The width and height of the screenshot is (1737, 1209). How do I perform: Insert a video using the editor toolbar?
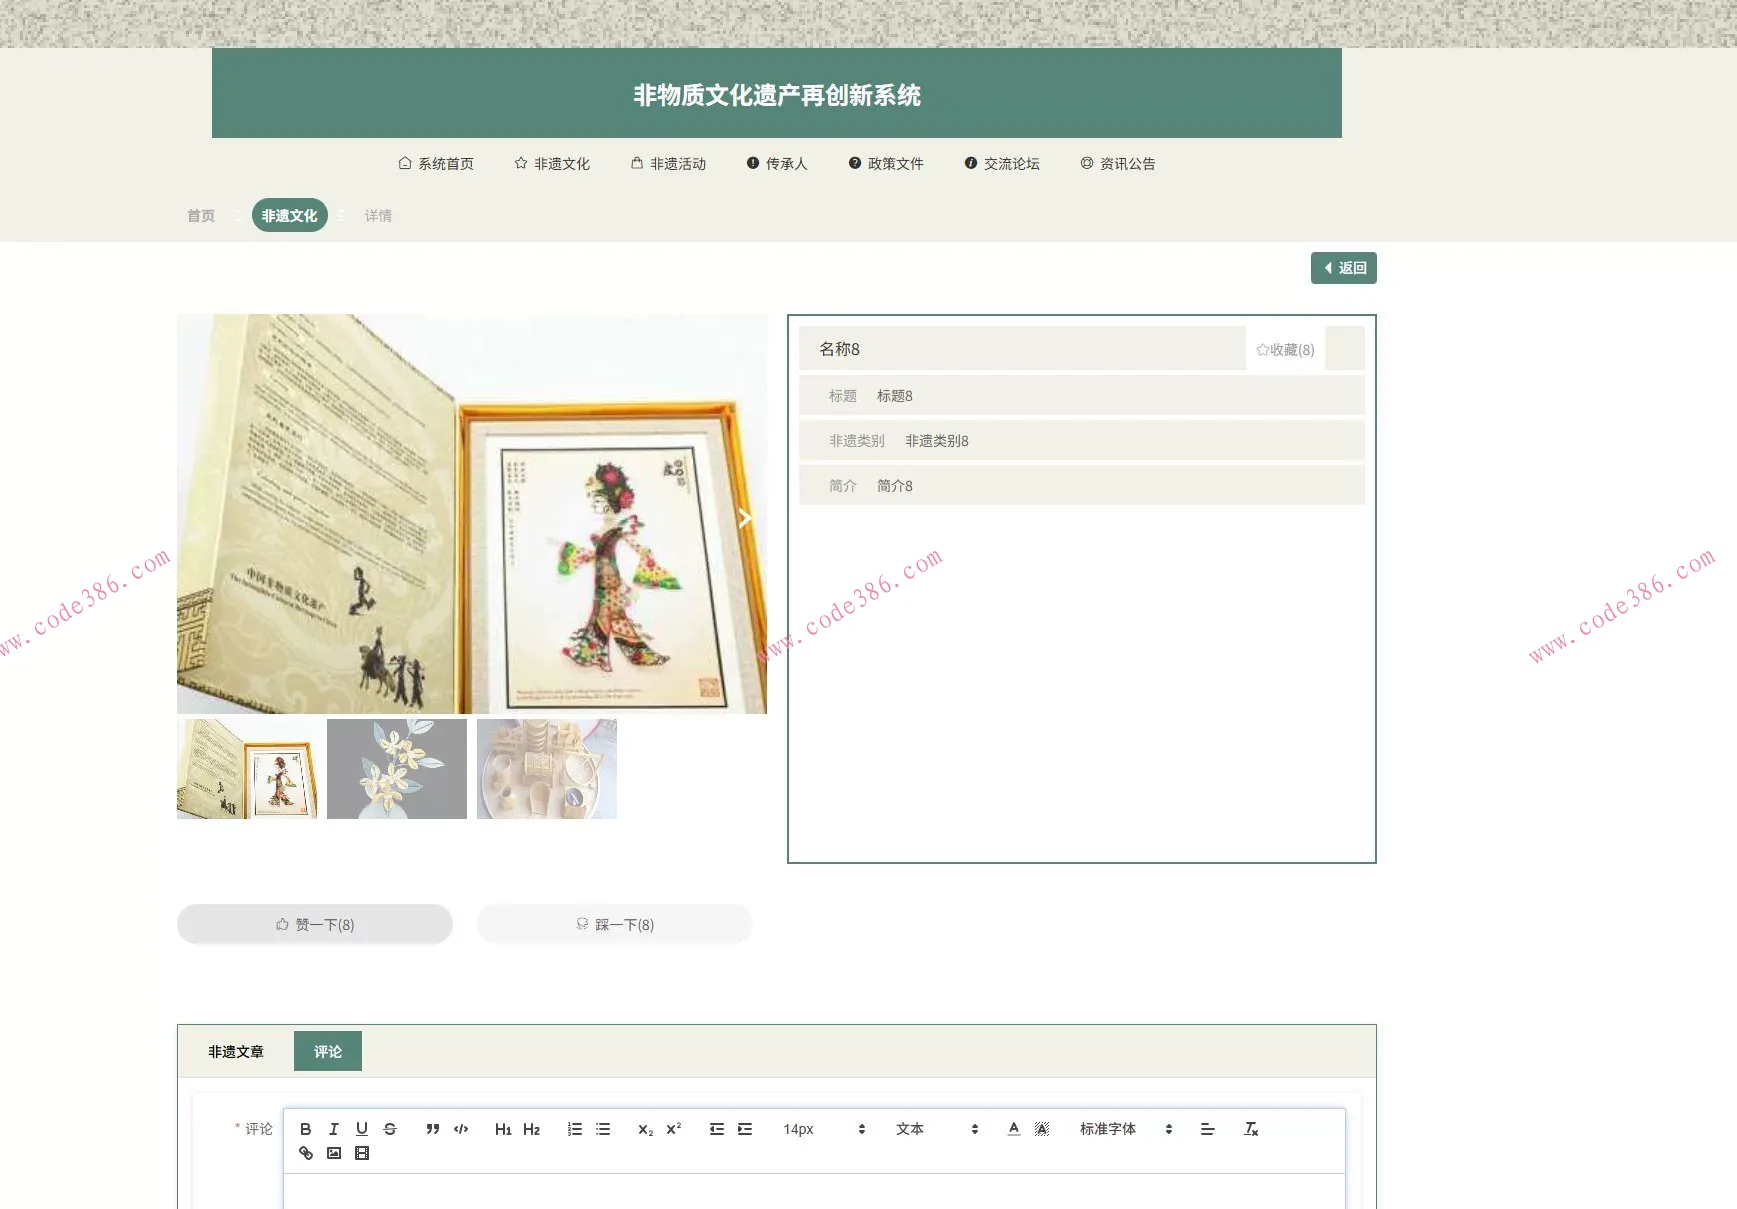(x=362, y=1153)
